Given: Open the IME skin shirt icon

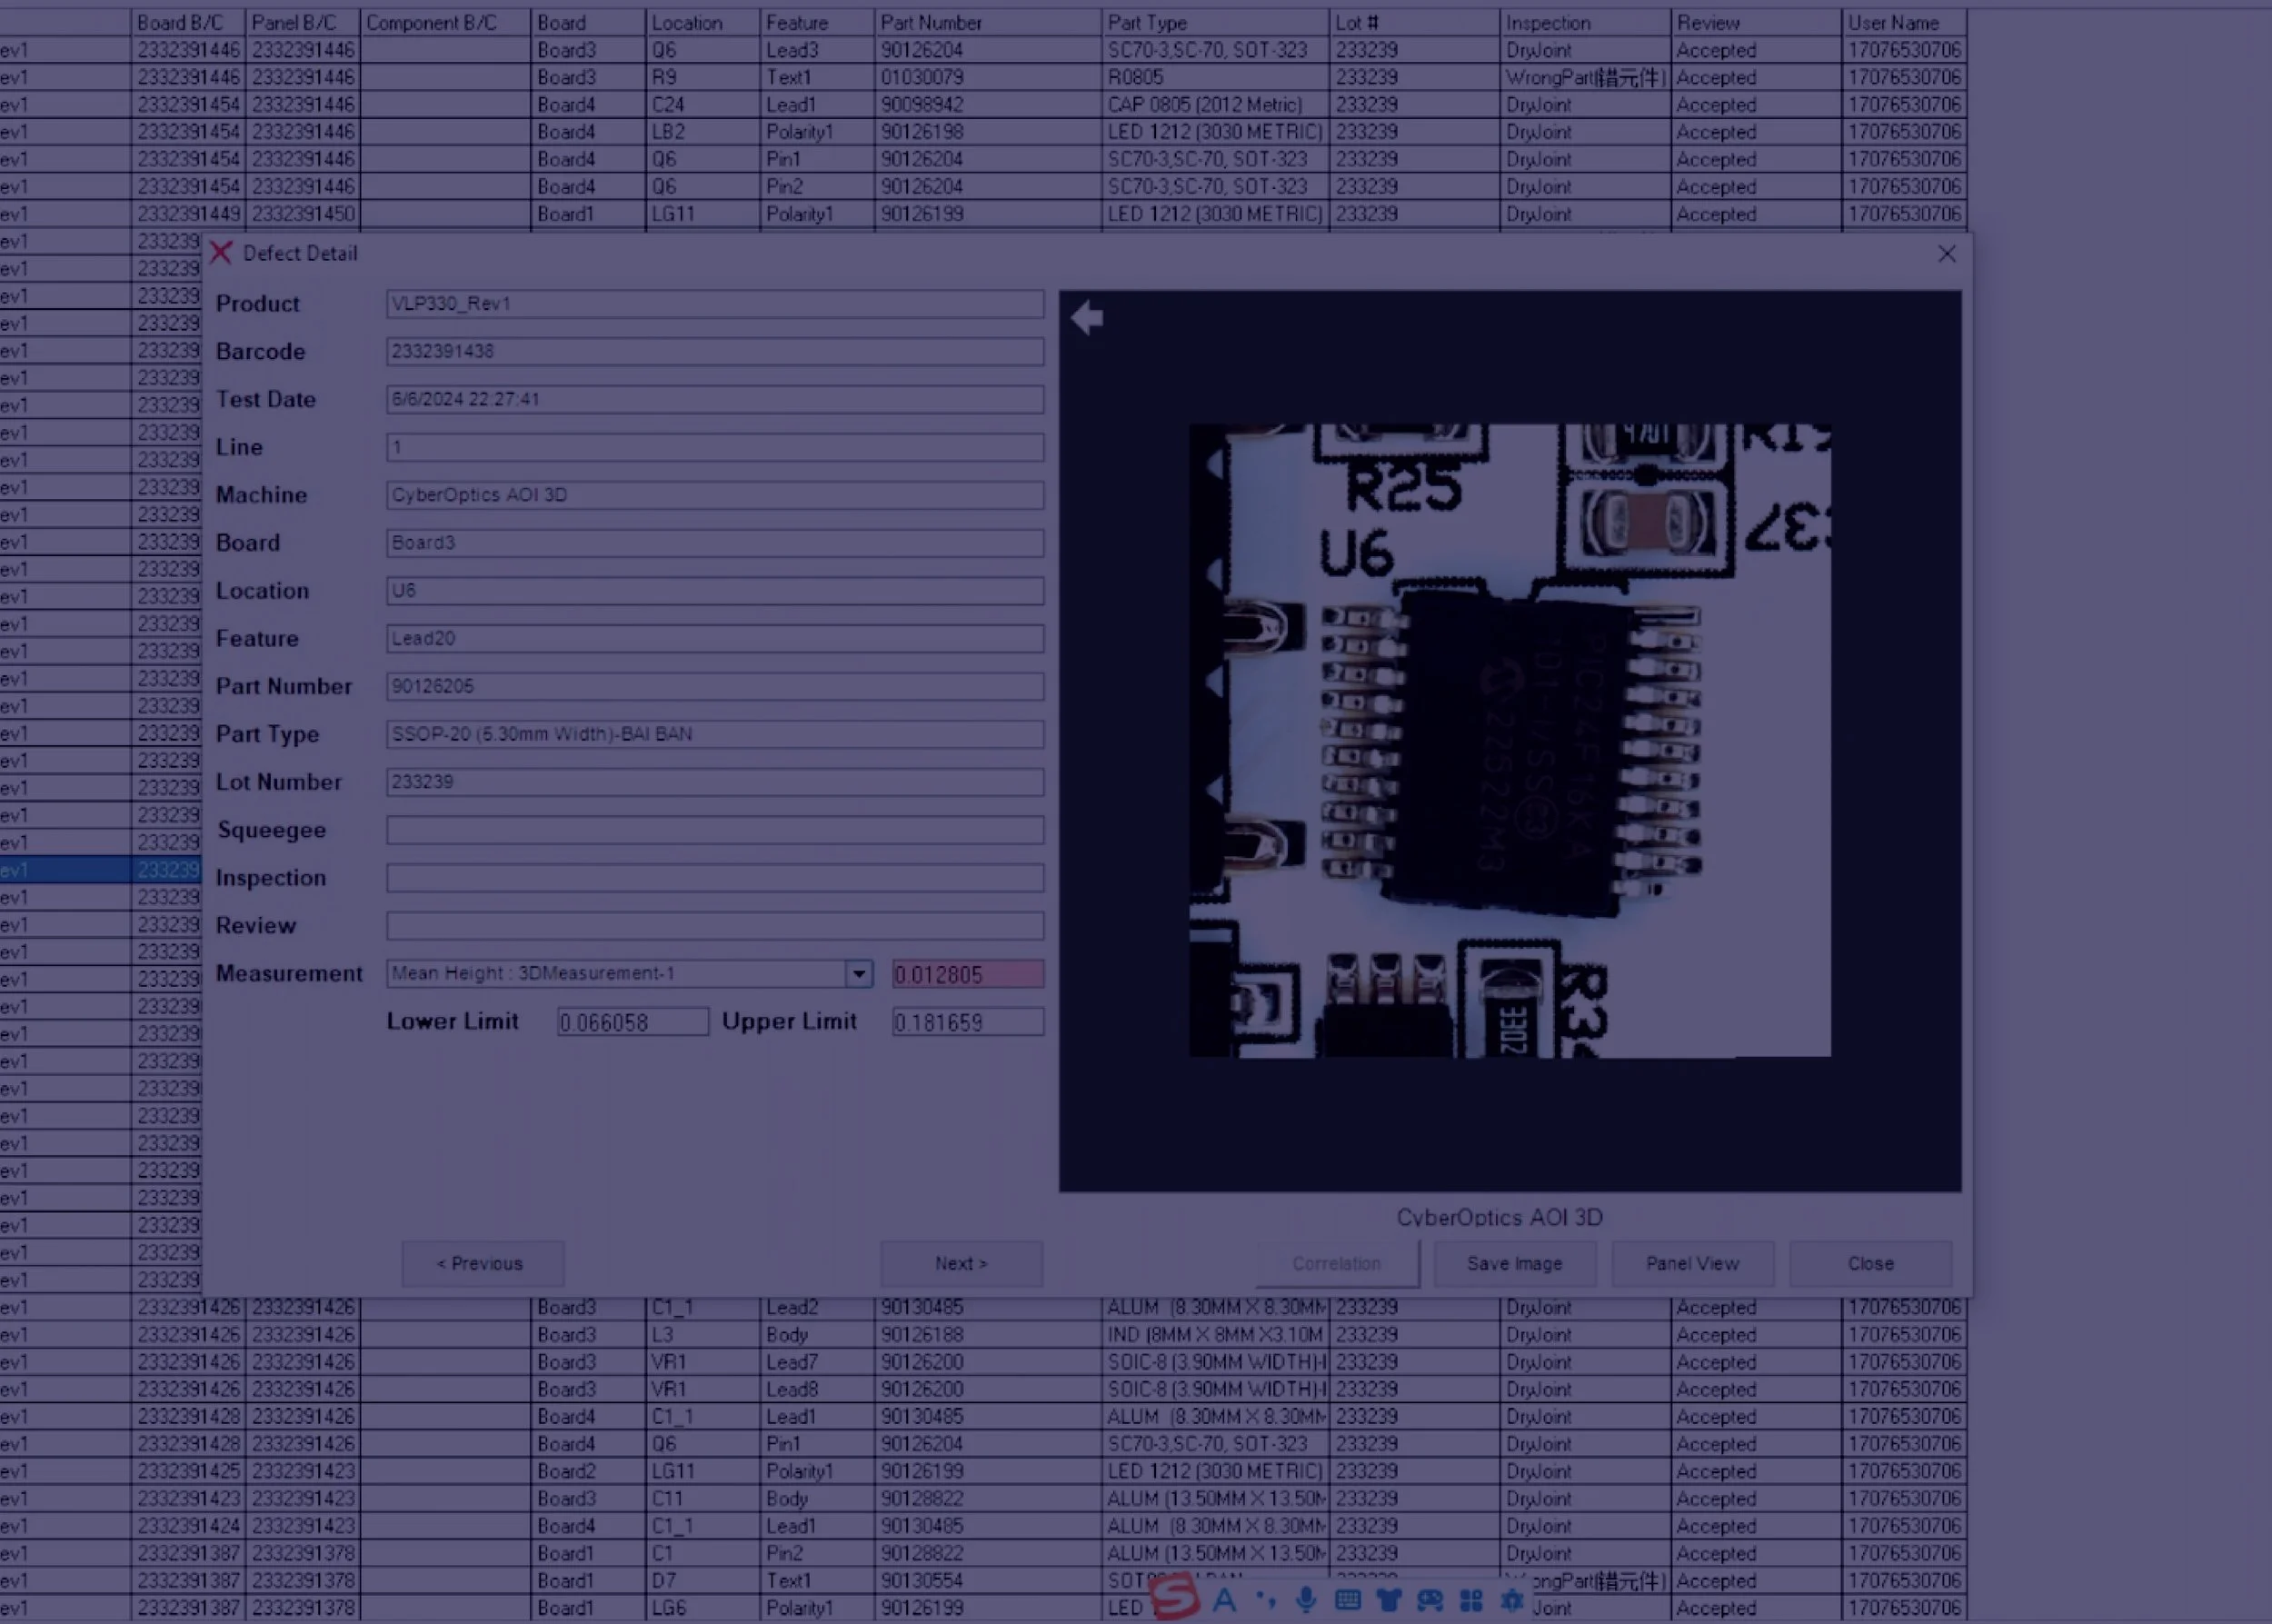Looking at the screenshot, I should 1389,1600.
